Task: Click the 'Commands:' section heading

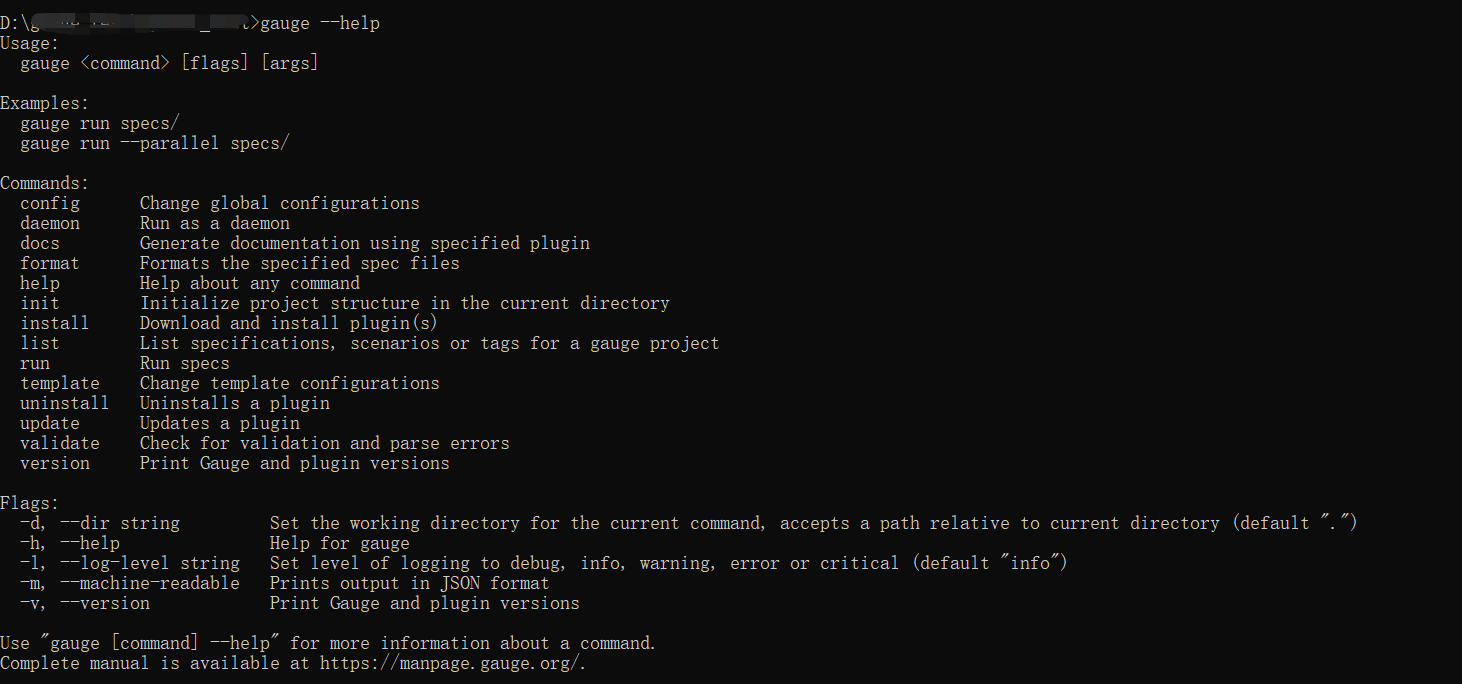Action: (45, 183)
